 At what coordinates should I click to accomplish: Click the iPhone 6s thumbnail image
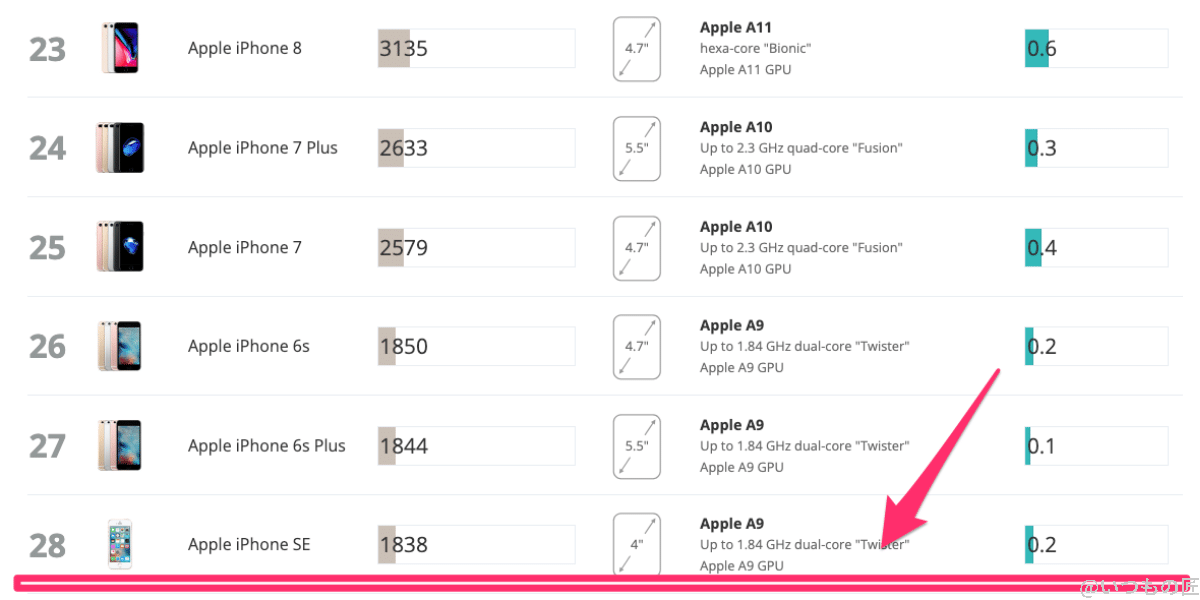point(120,345)
